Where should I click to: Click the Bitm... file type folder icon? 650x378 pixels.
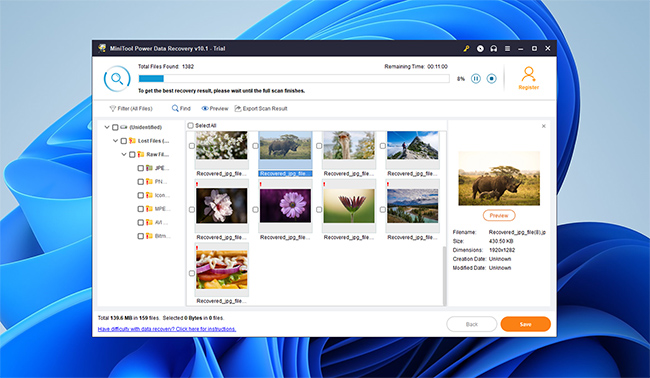coord(149,236)
